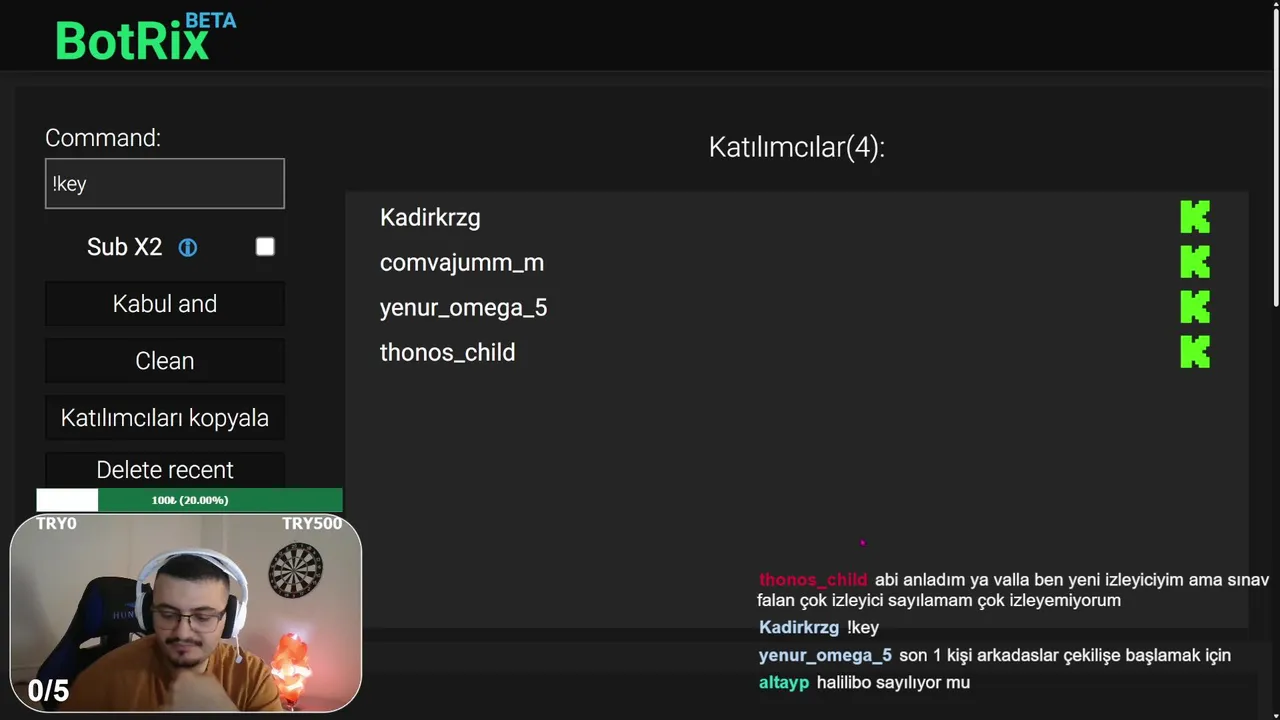The height and width of the screenshot is (720, 1280).
Task: Click the Kick icon beside comvajumm_m
Action: click(x=1195, y=262)
